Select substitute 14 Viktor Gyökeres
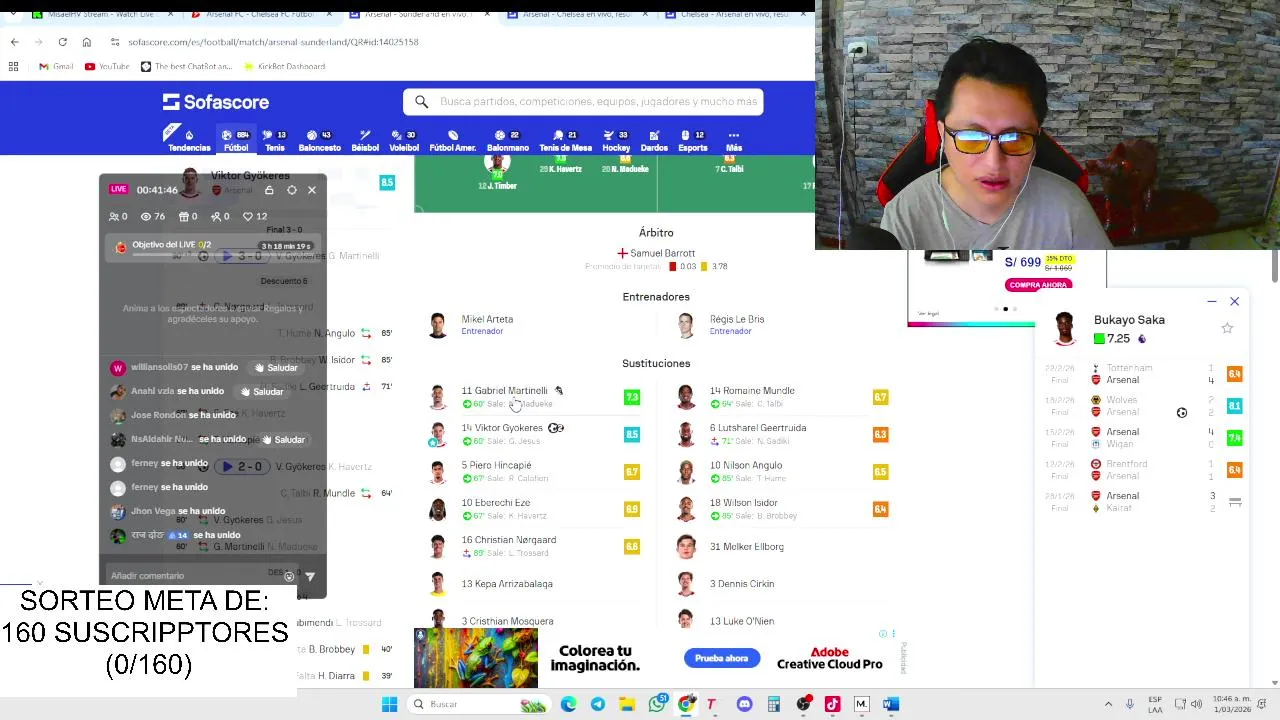Viewport: 1280px width, 720px height. [534, 434]
